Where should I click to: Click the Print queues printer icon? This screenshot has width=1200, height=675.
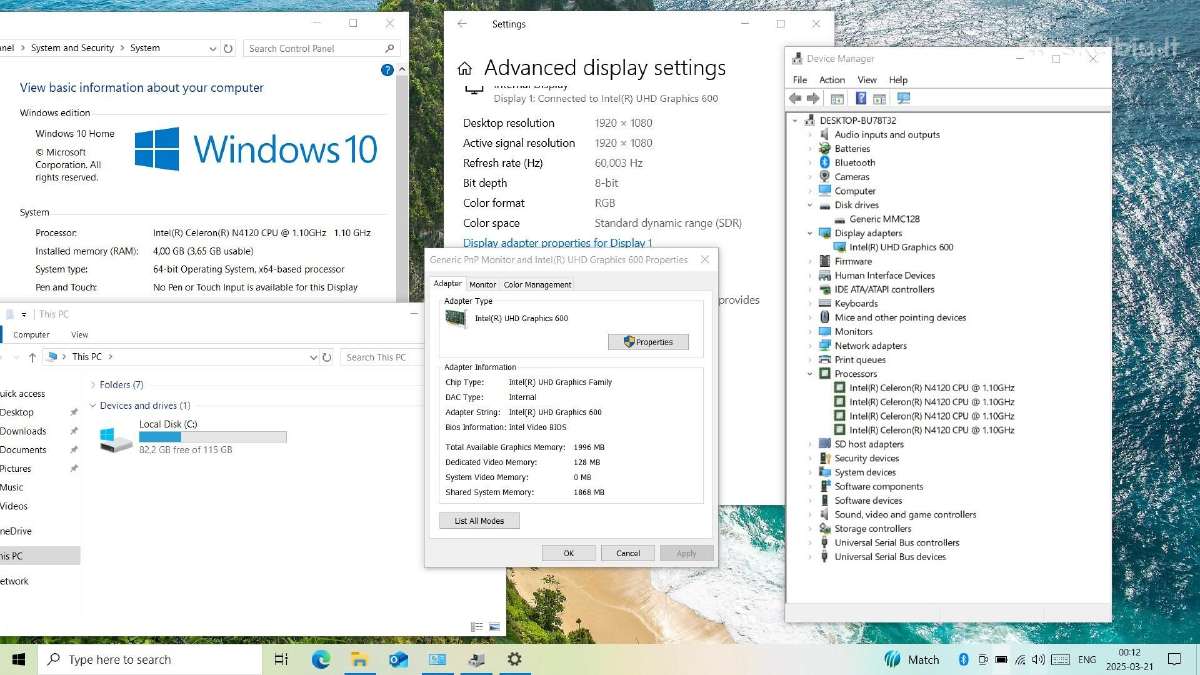point(825,359)
